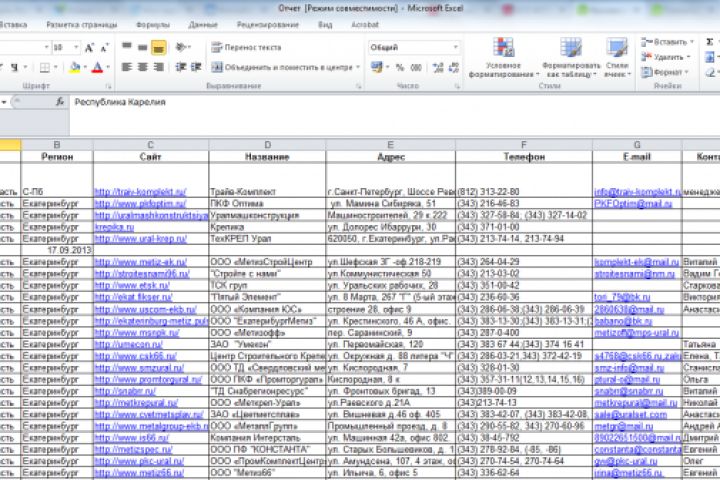The width and height of the screenshot is (720, 480).
Task: Click the Вставить cells icon
Action: [647, 42]
